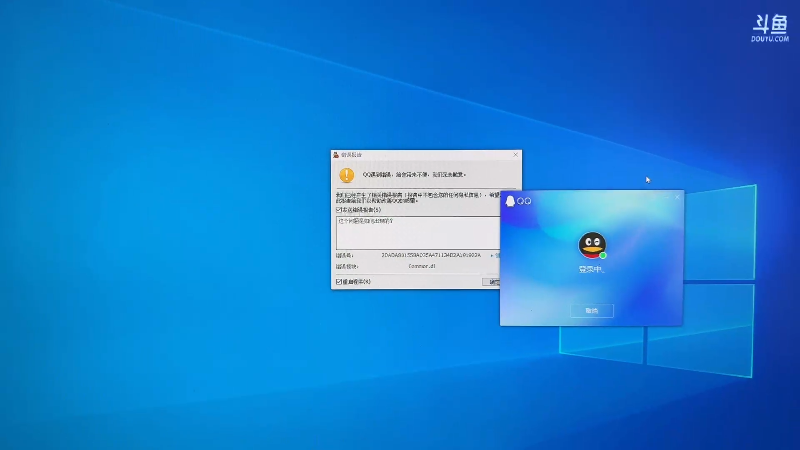
Task: Click the QQ penguin avatar in login window
Action: 592,245
